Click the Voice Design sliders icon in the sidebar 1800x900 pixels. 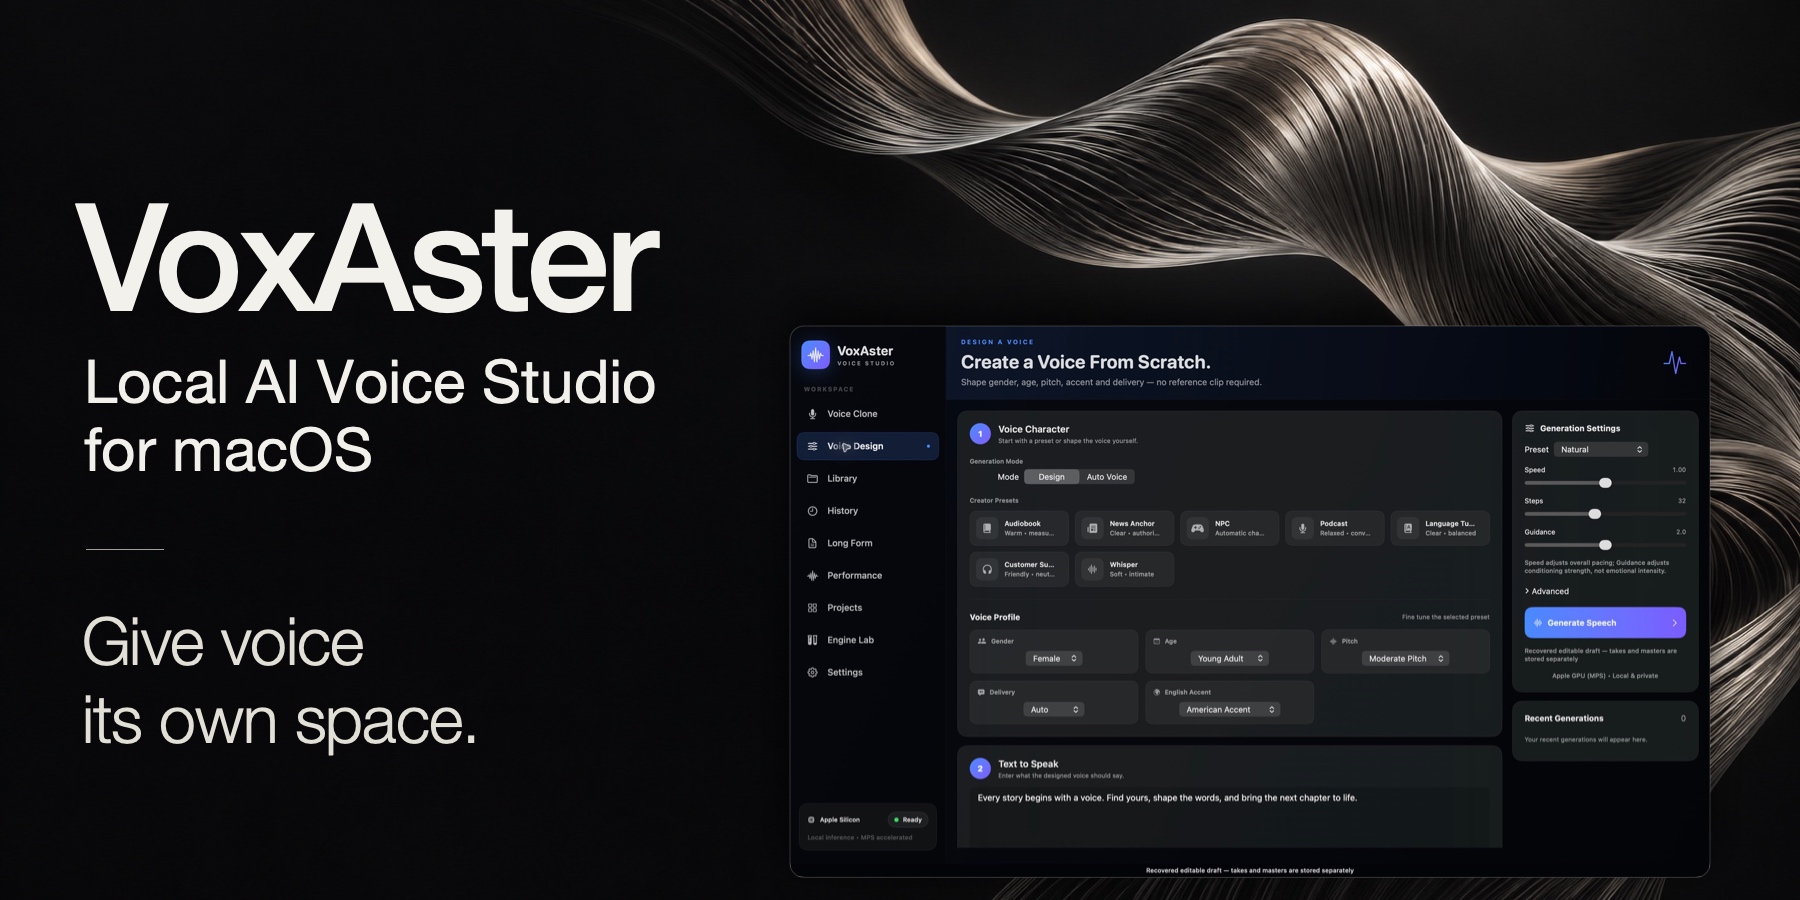click(812, 446)
